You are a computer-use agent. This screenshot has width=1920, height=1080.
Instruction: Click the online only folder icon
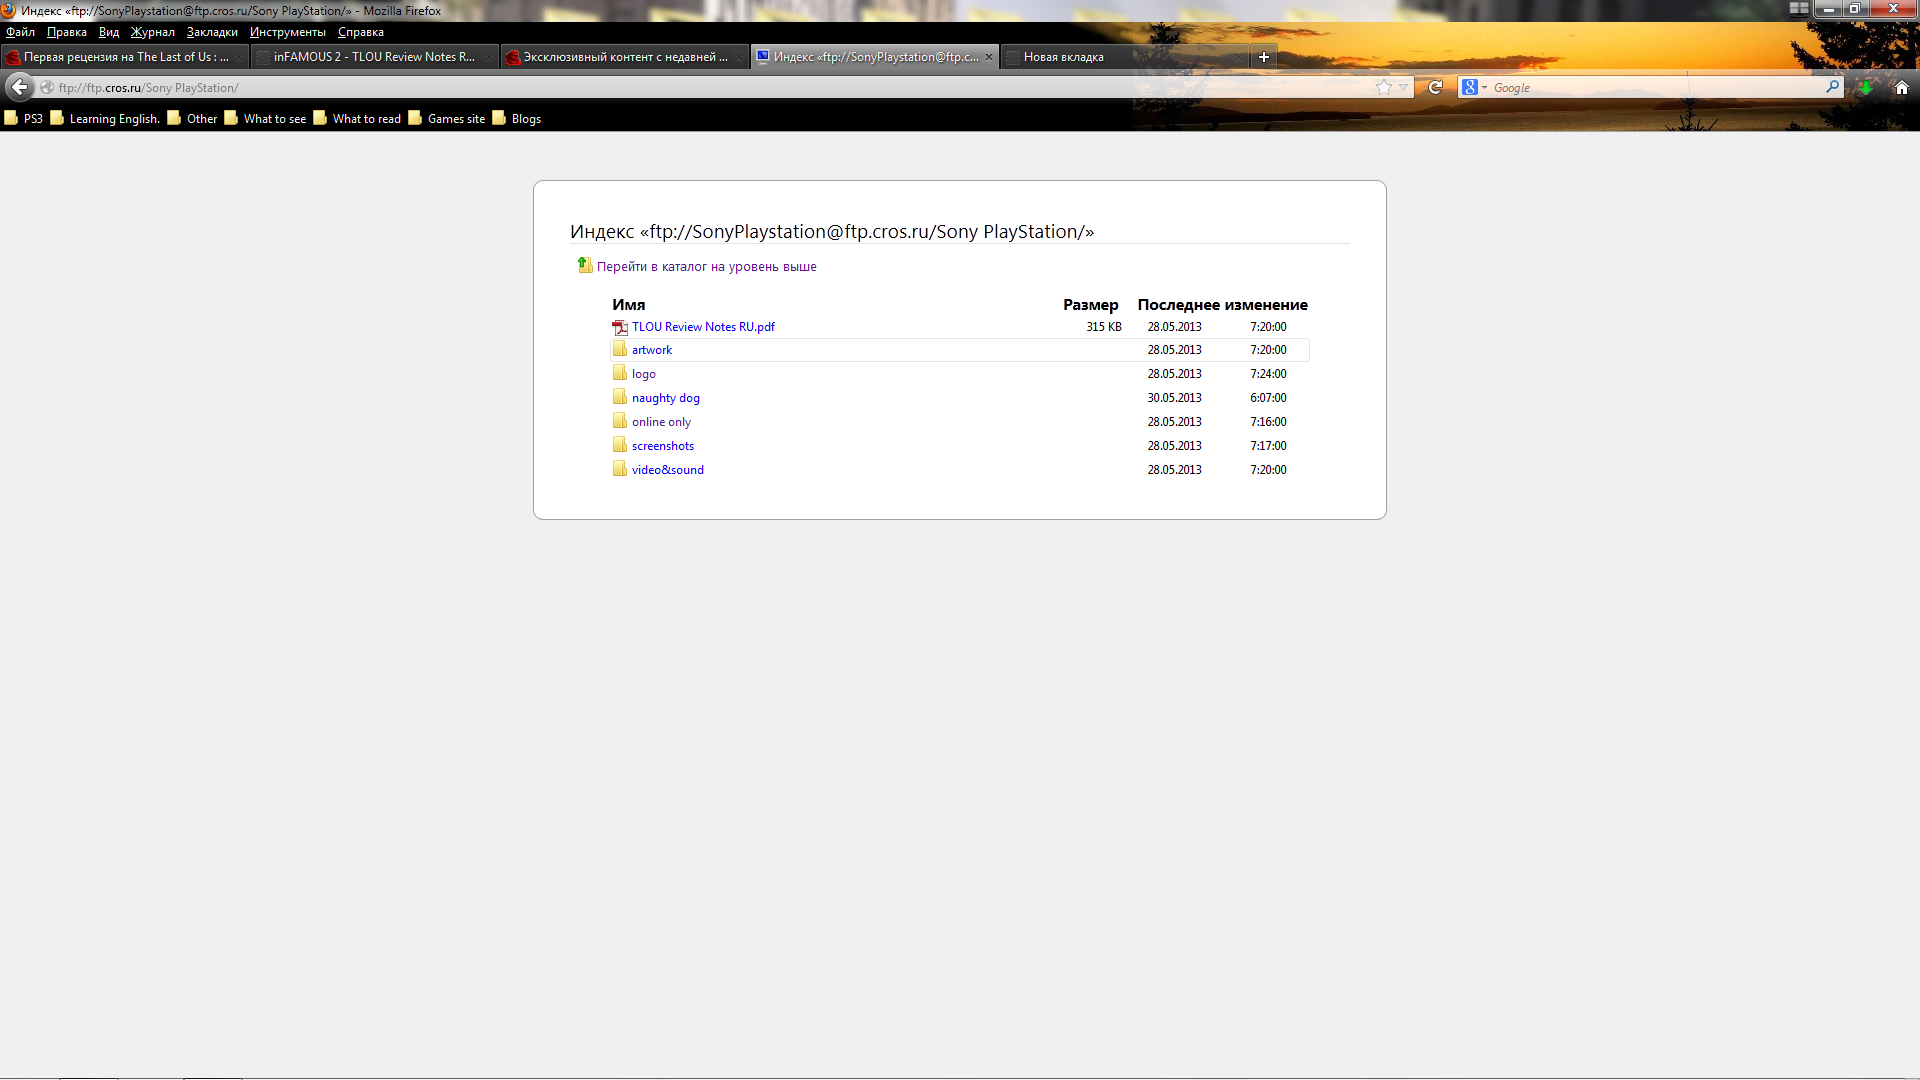620,421
